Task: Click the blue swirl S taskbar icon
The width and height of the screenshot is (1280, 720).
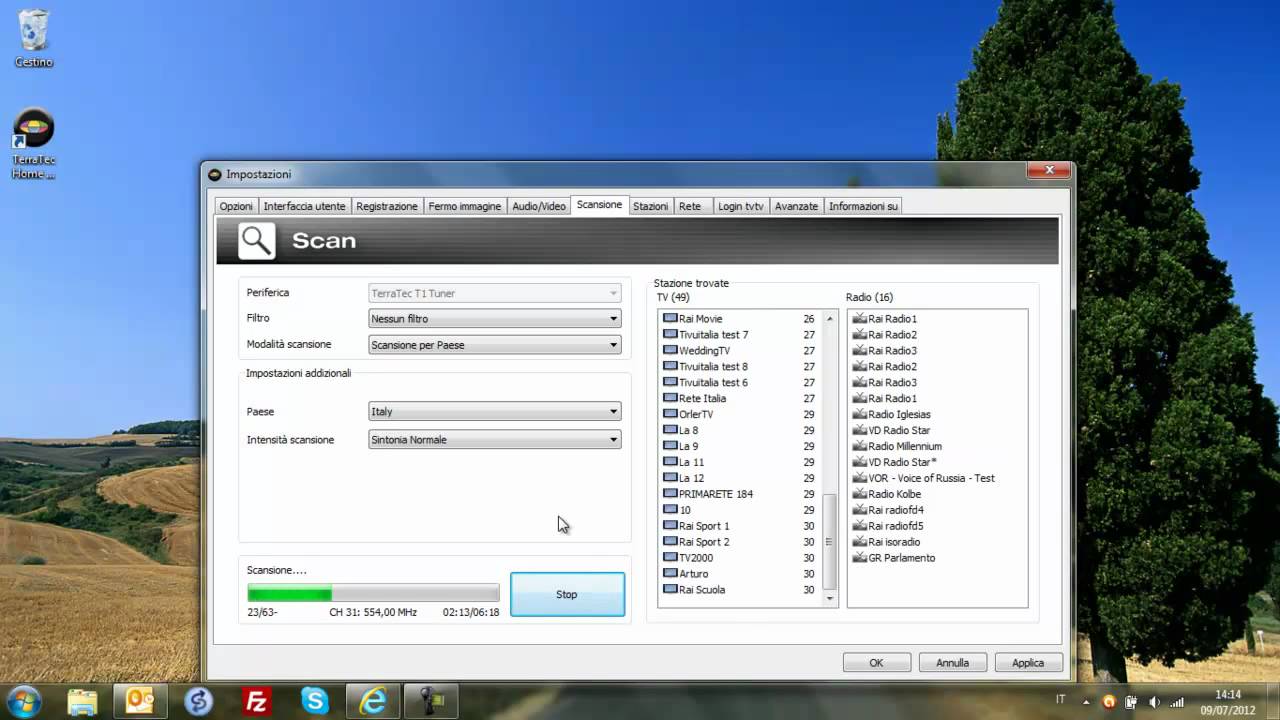Action: point(199,701)
